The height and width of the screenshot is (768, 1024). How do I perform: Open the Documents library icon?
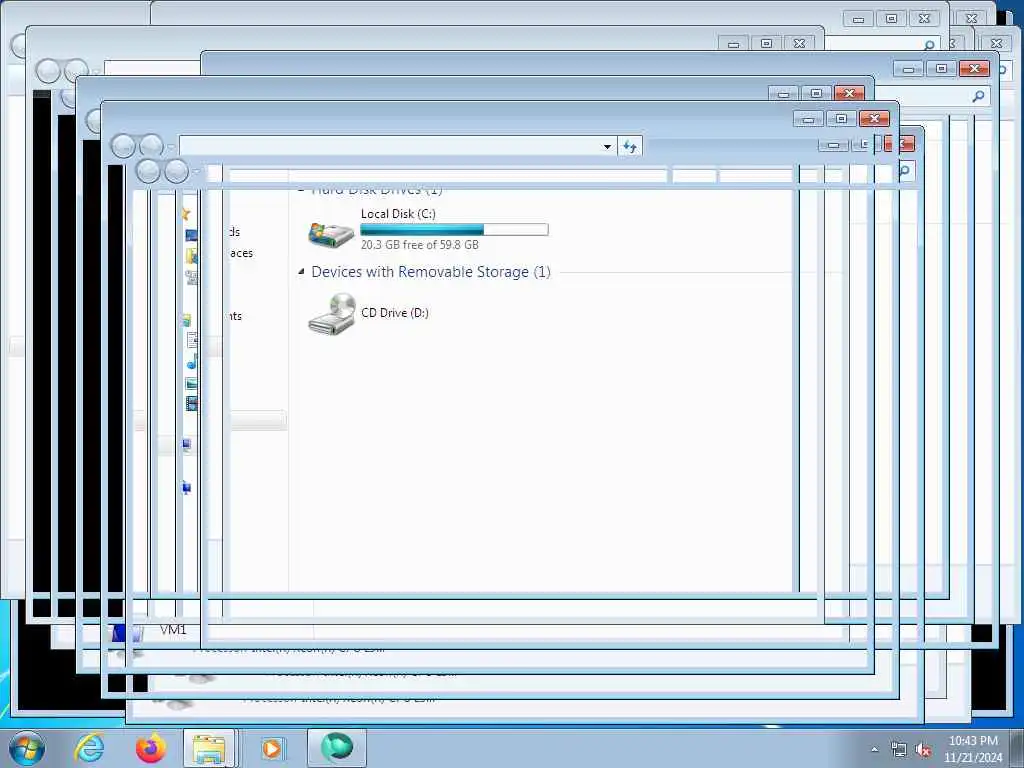tap(192, 340)
